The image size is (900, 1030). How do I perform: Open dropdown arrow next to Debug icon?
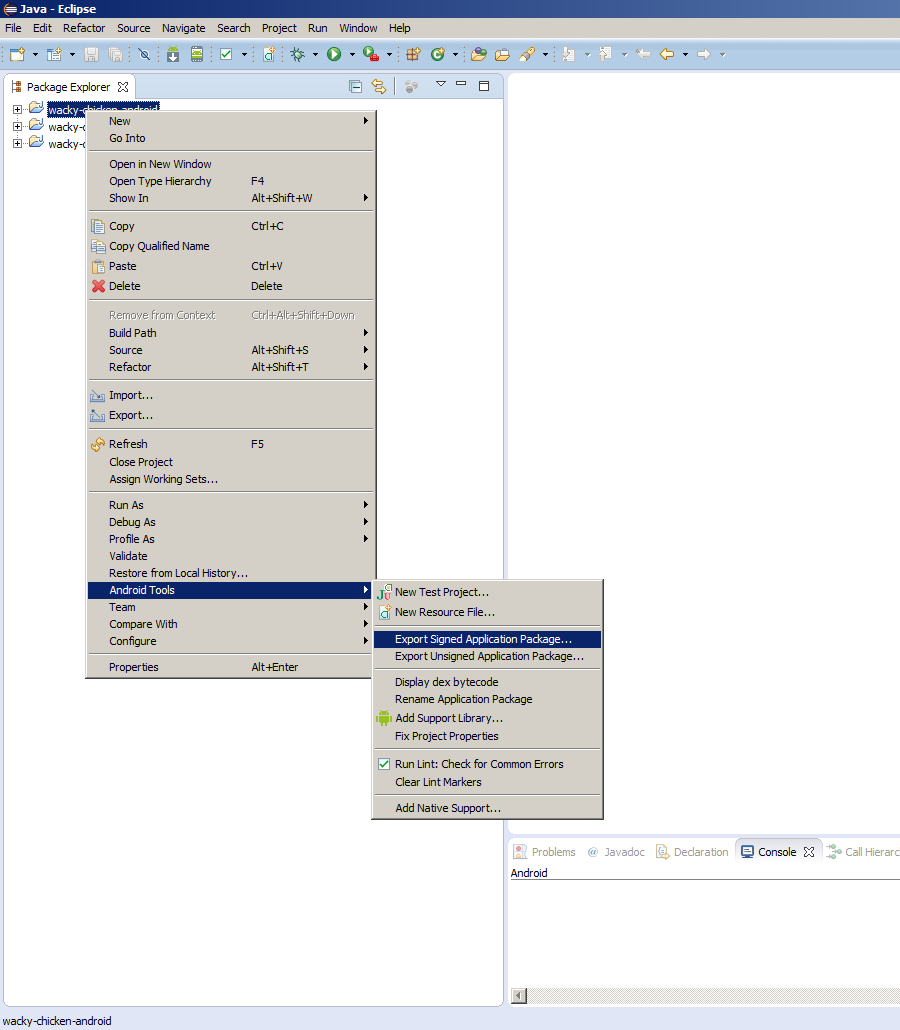click(x=315, y=55)
